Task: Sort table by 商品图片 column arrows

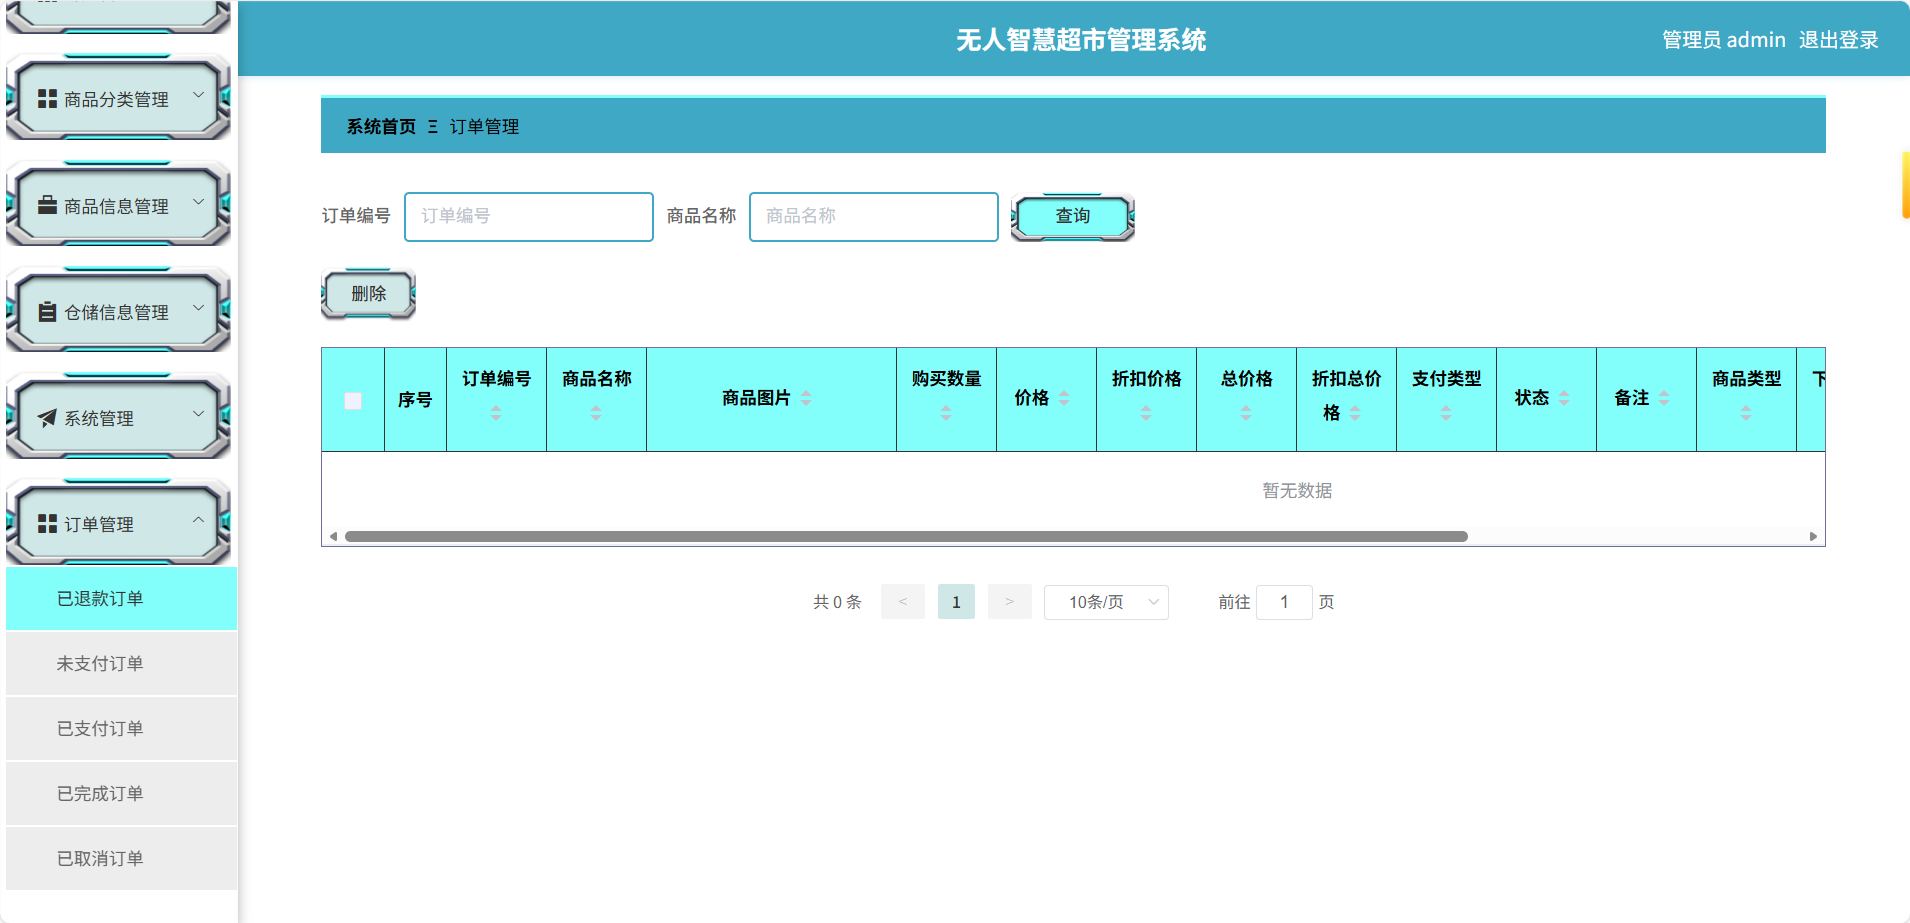Action: tap(806, 398)
